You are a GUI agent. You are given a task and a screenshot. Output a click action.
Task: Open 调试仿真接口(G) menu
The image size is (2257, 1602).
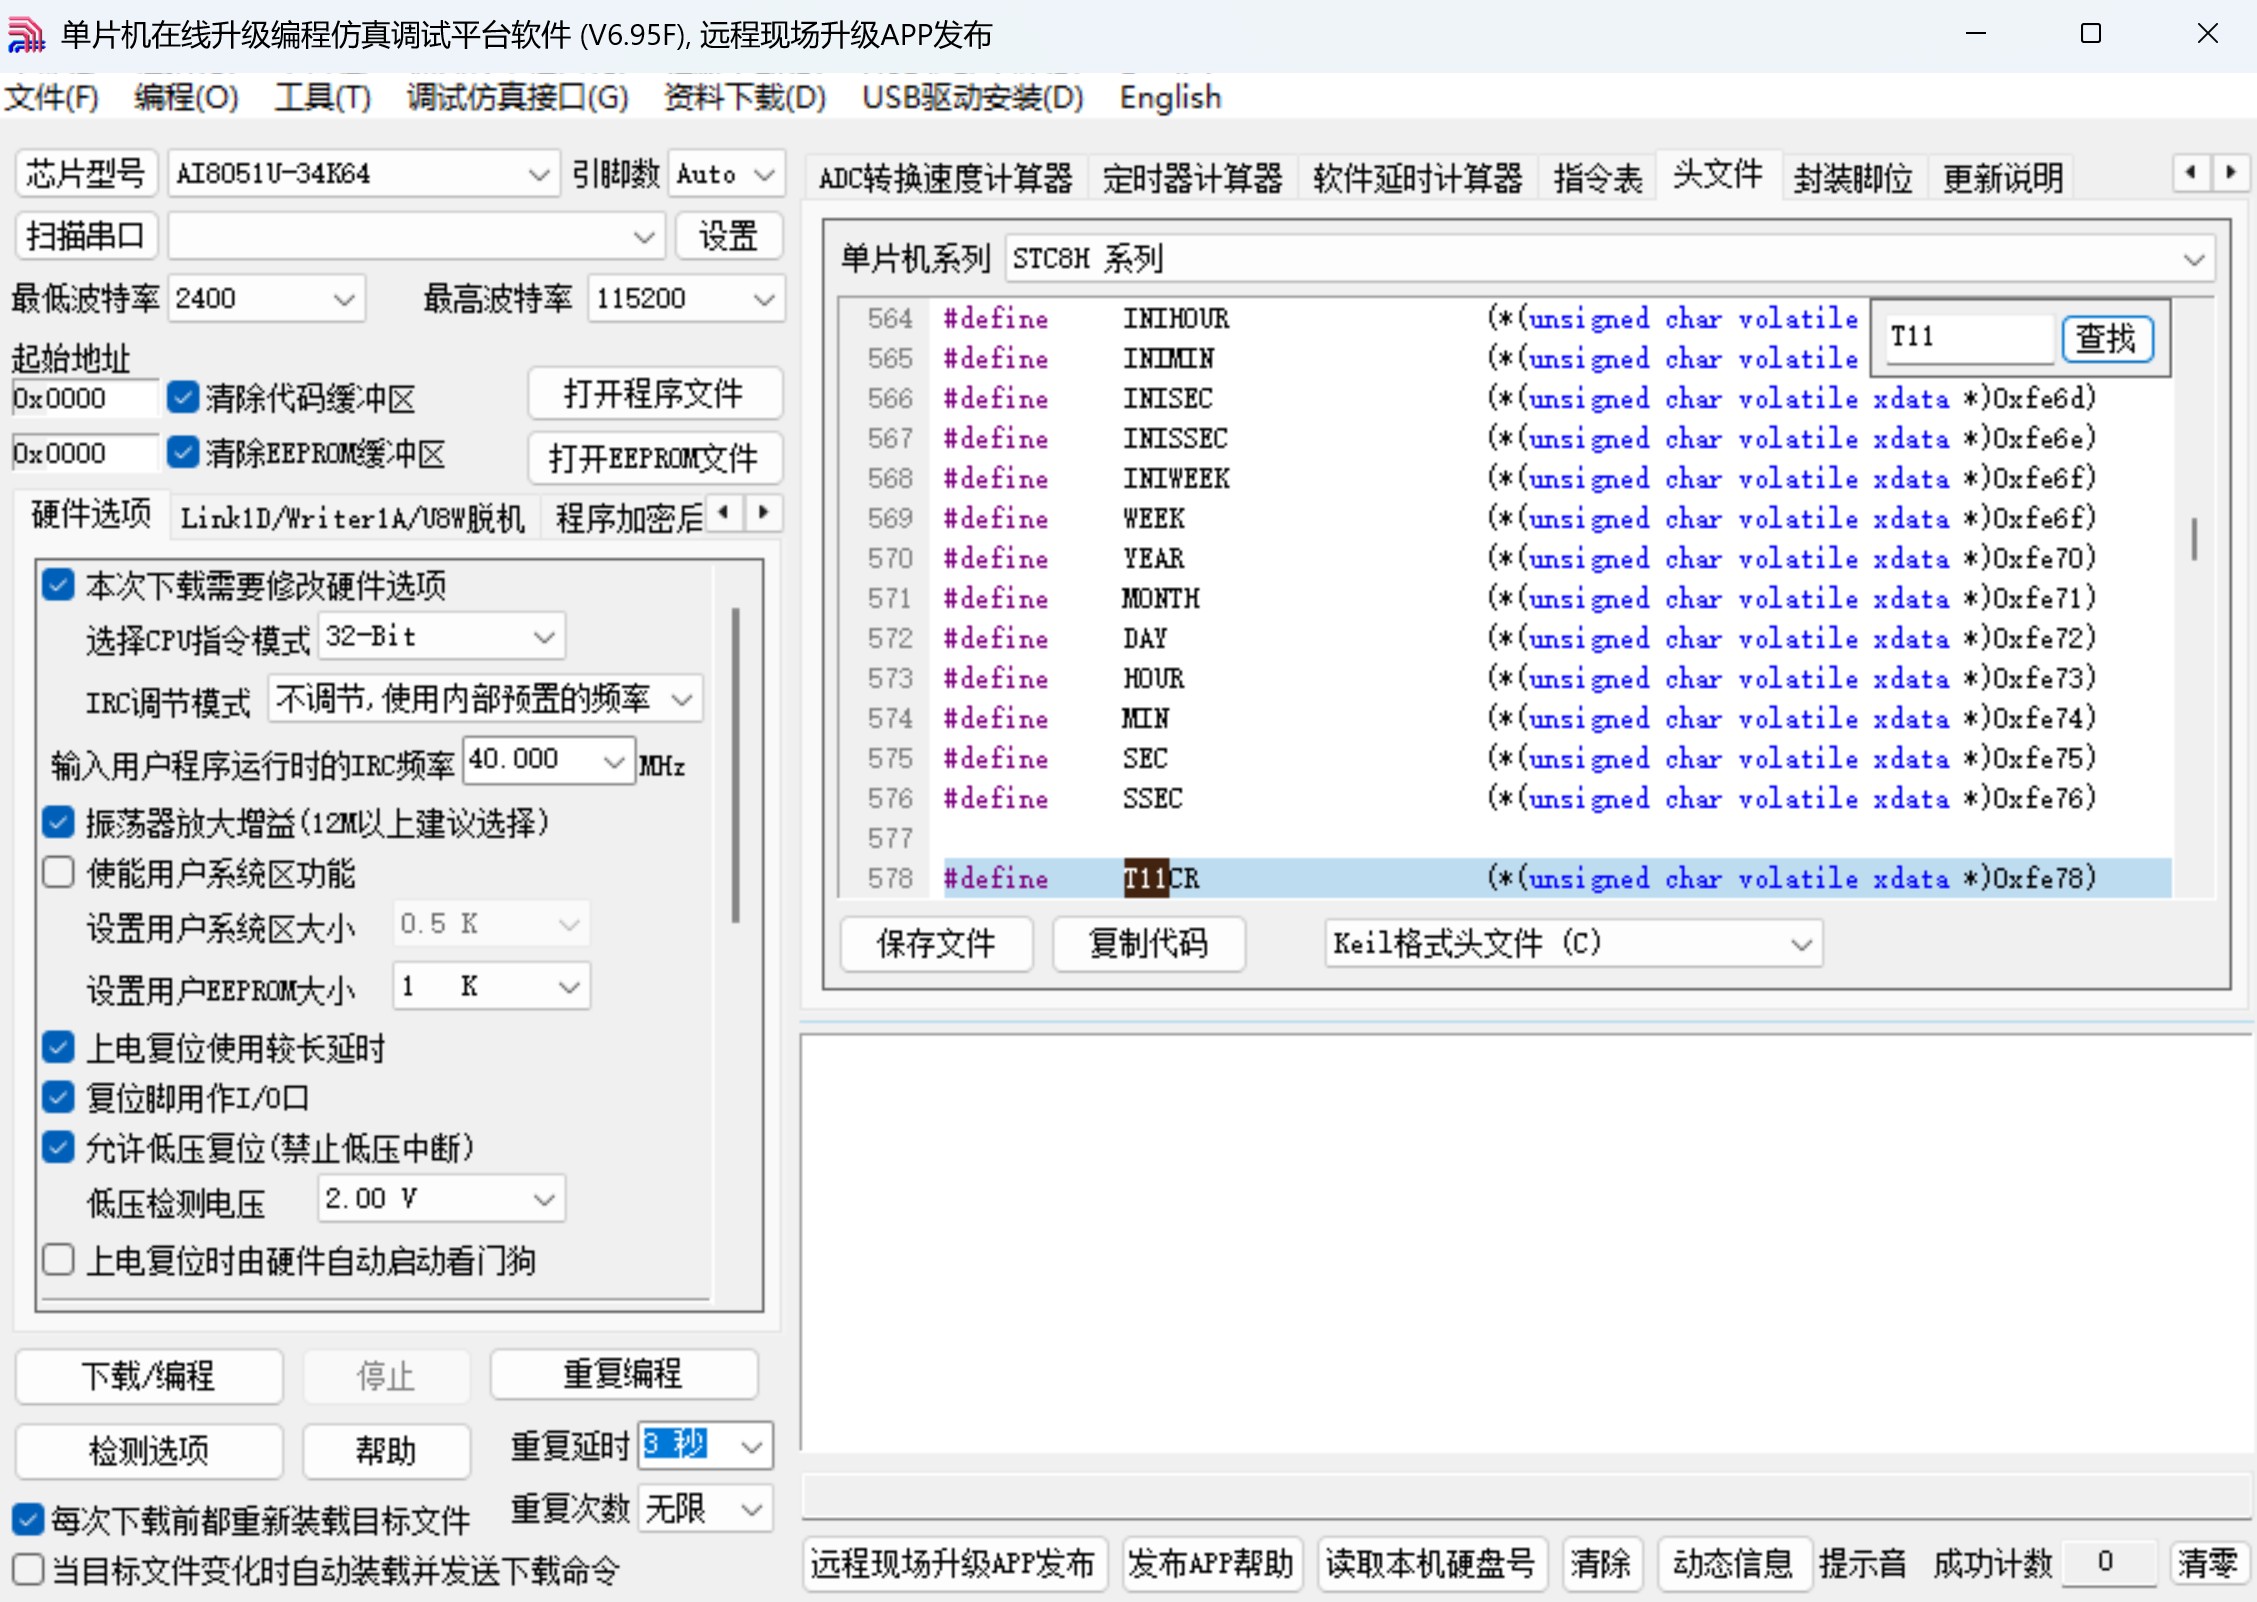click(x=517, y=97)
